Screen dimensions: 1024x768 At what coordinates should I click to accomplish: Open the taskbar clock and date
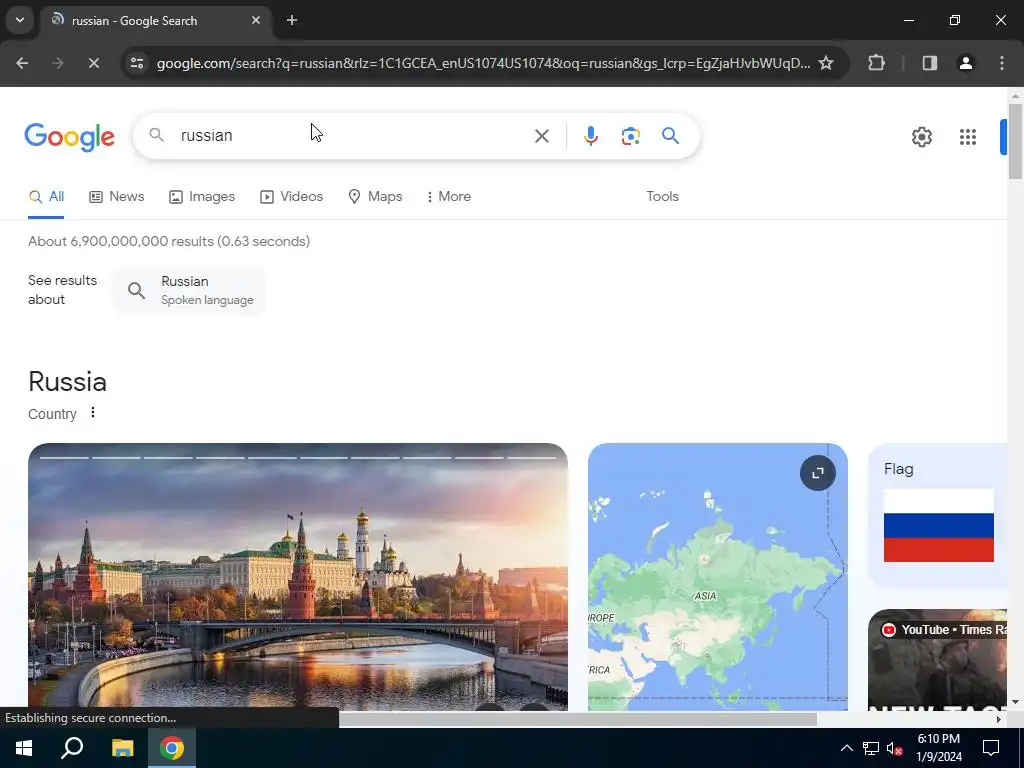pos(938,748)
